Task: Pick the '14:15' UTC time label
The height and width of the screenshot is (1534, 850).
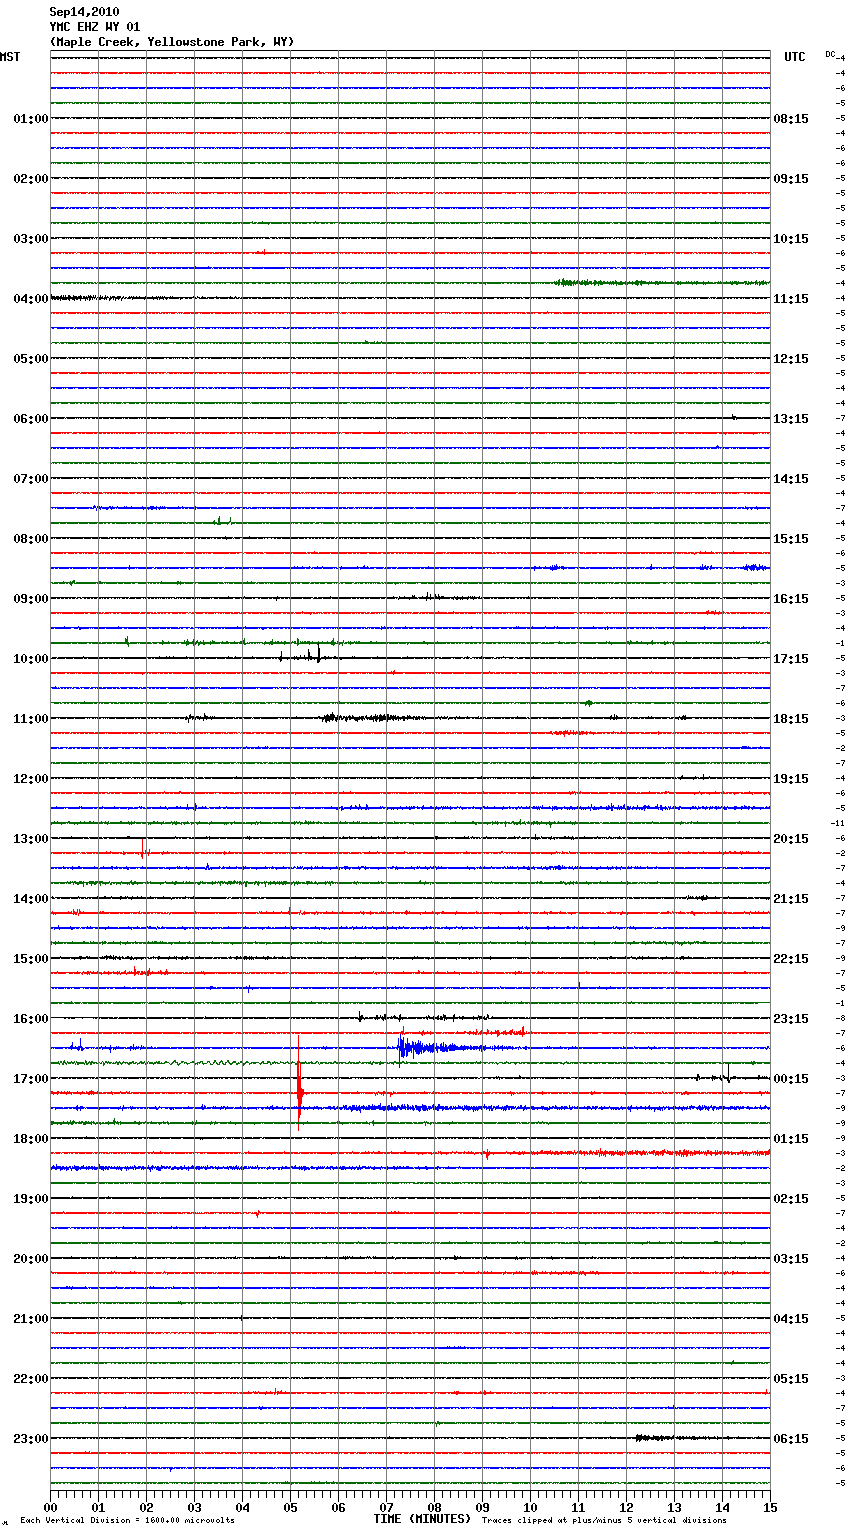Action: coord(791,479)
